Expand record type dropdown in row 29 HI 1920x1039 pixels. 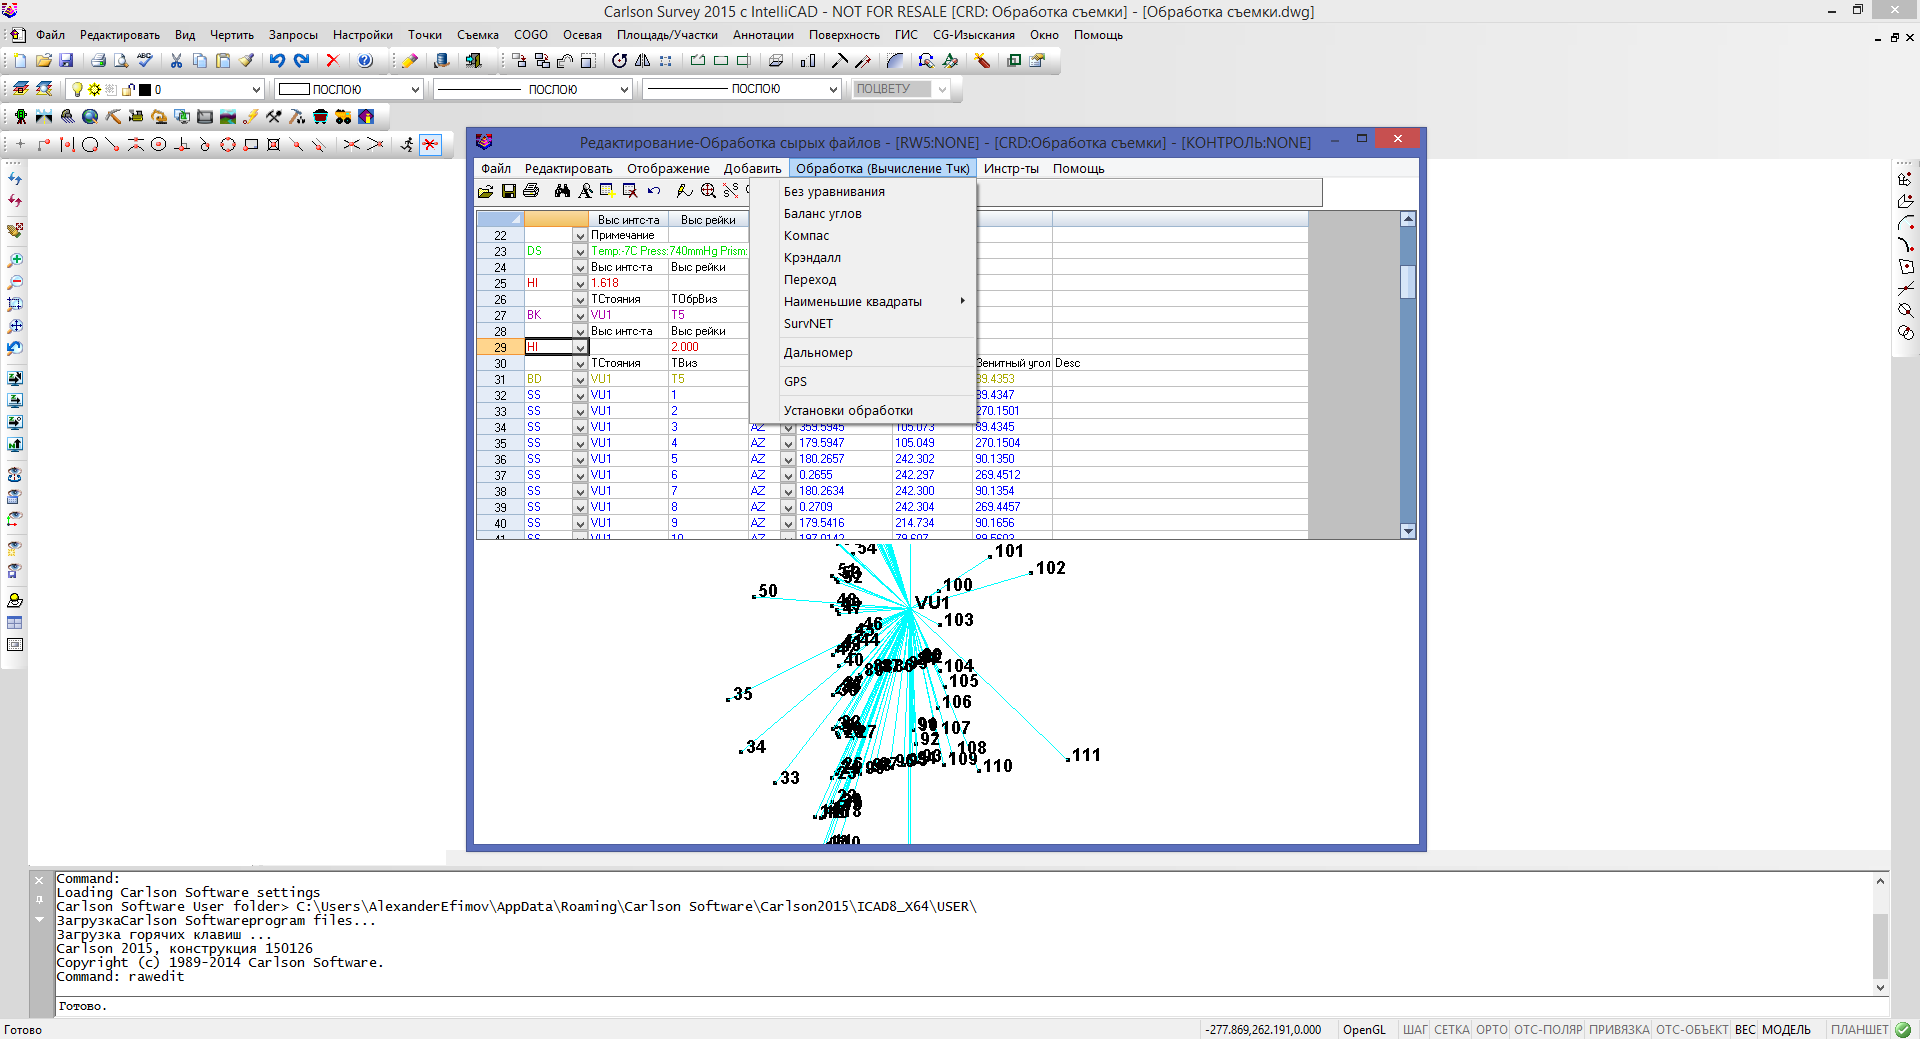(580, 348)
